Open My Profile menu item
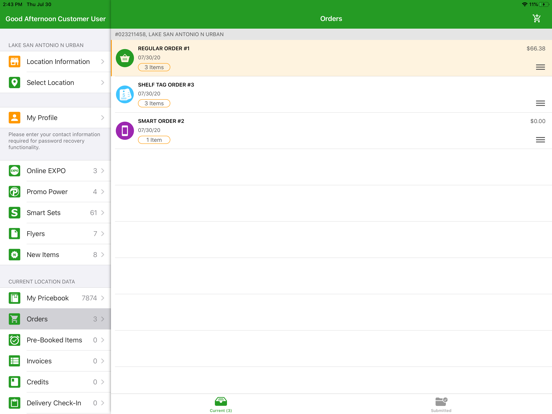552x414 pixels. point(55,118)
